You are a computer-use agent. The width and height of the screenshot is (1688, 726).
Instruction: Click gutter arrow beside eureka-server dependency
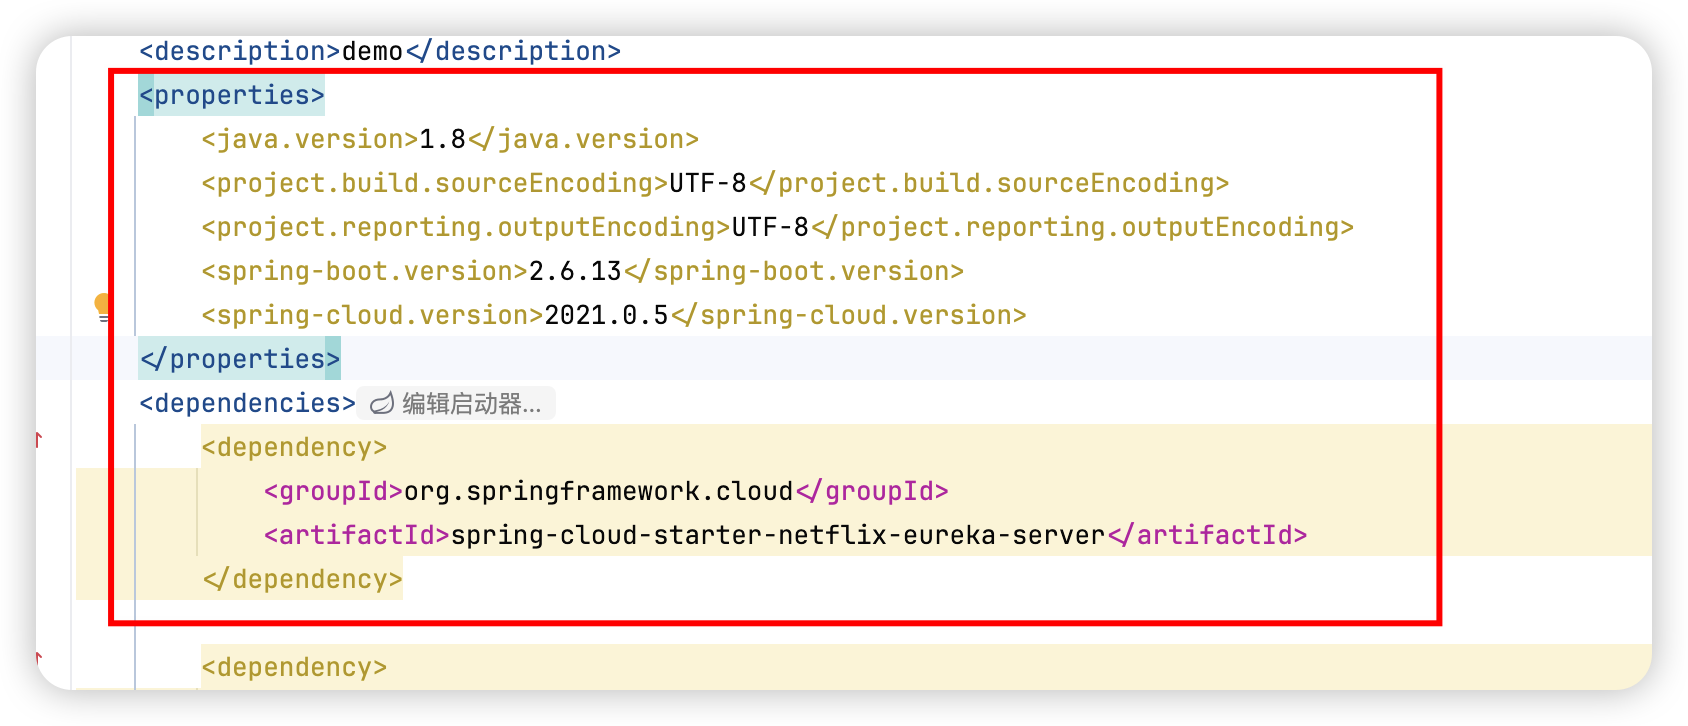tap(40, 438)
